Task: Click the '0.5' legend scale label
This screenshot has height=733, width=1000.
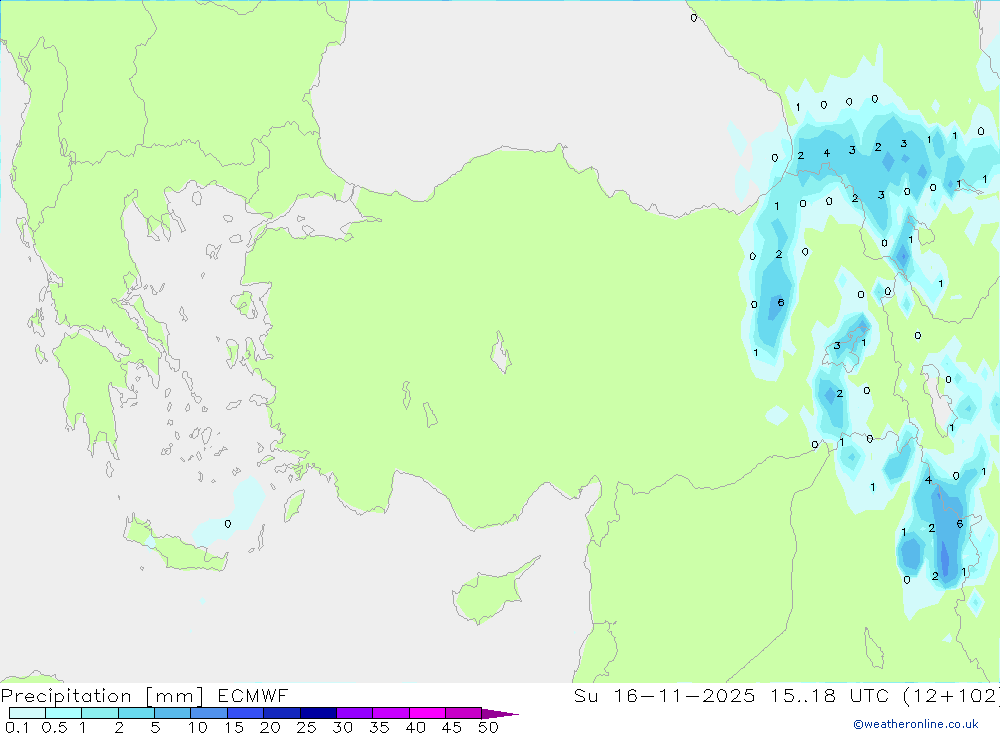Action: [54, 727]
